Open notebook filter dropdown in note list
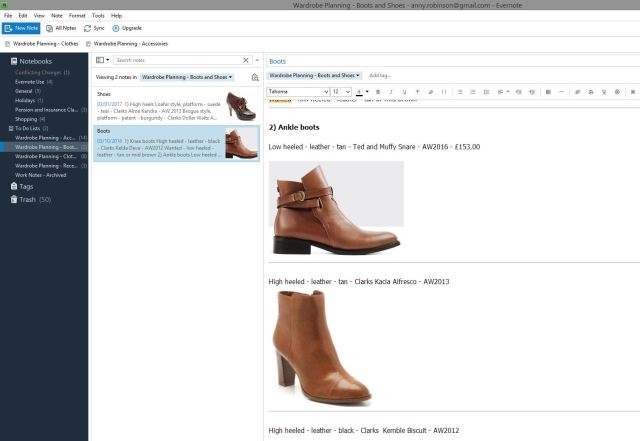 tap(187, 77)
